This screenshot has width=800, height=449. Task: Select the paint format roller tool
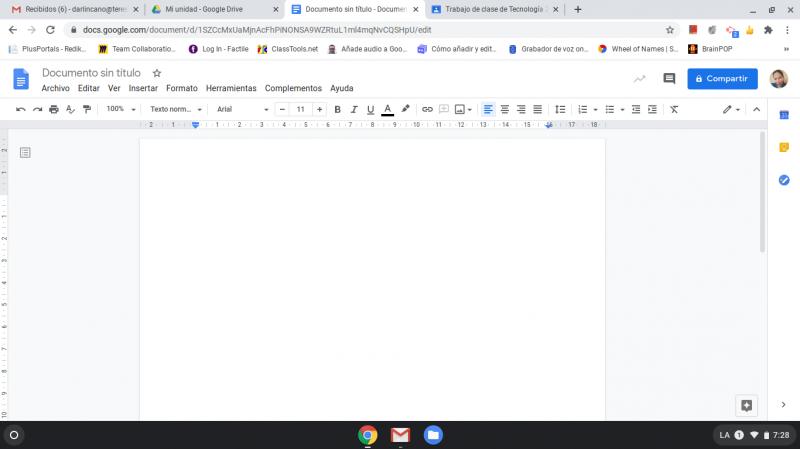tap(87, 109)
